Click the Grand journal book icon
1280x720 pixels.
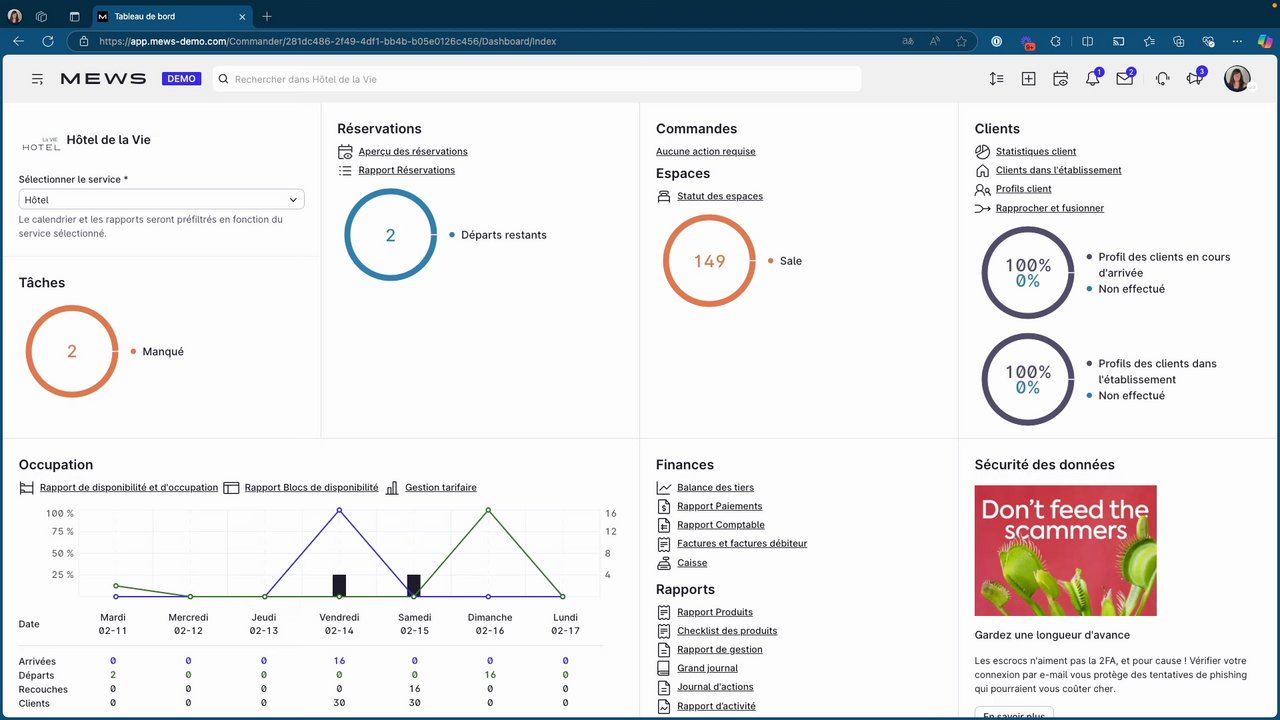[x=664, y=668]
